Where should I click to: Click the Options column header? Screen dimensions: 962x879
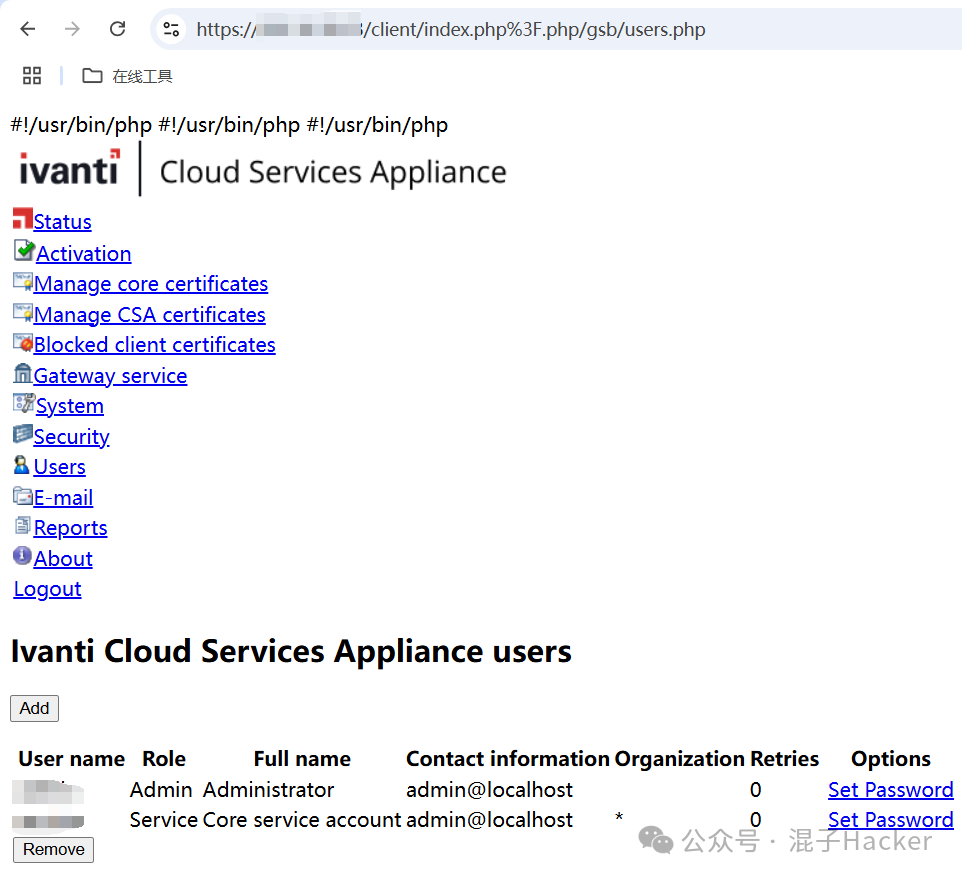[x=891, y=759]
